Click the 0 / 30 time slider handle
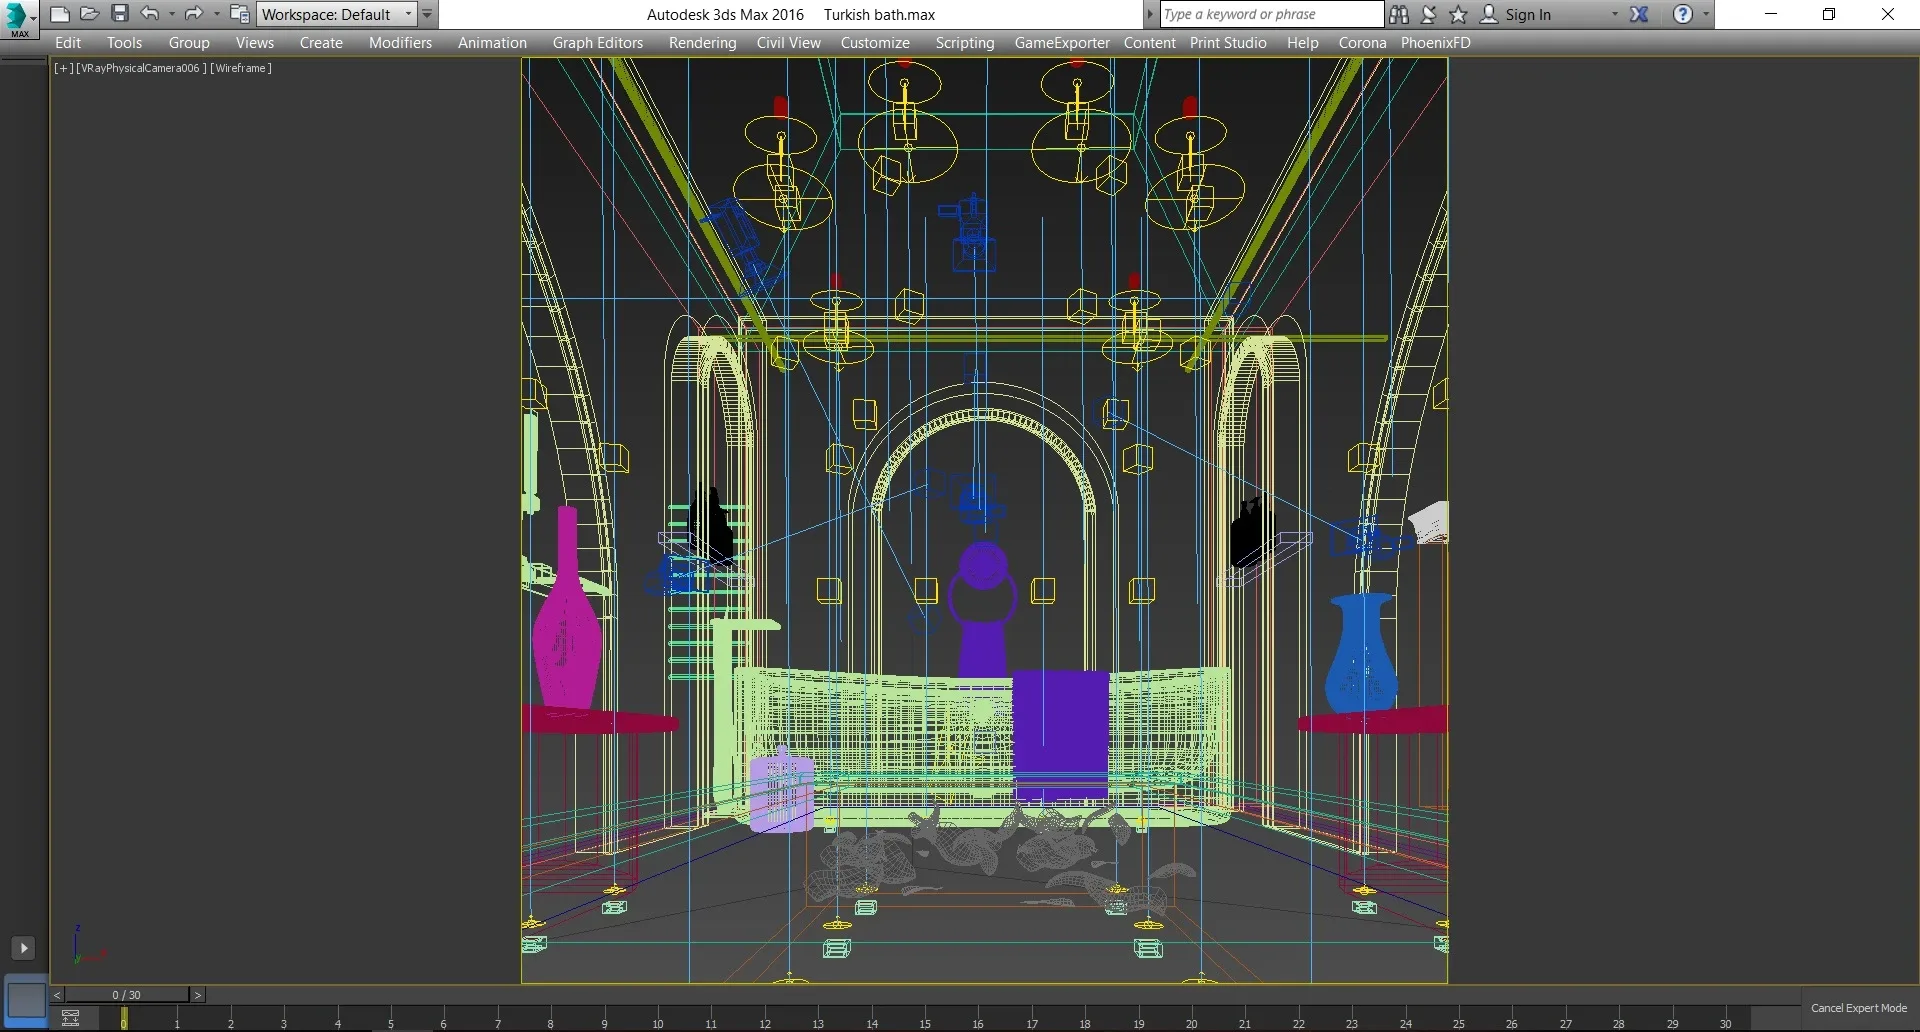 point(127,995)
